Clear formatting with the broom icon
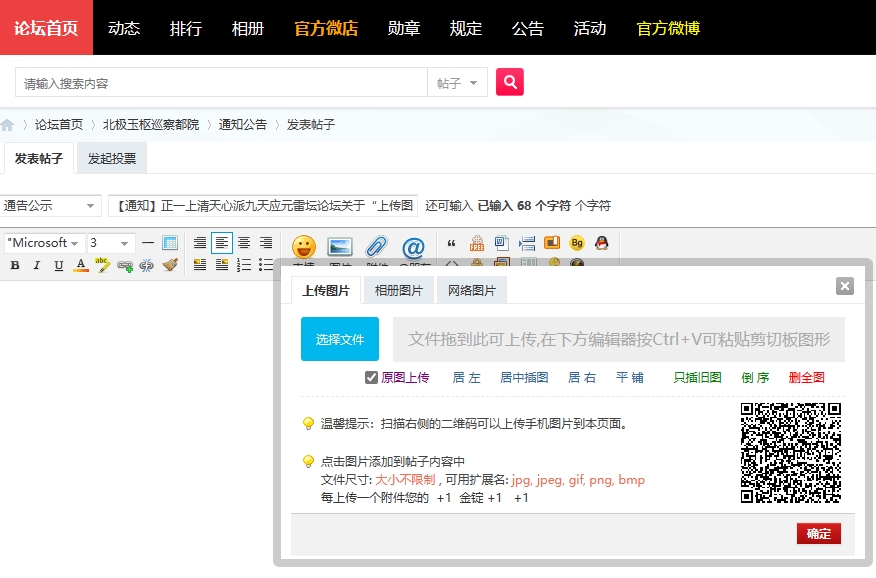Viewport: 876px width, 578px height. click(x=170, y=265)
